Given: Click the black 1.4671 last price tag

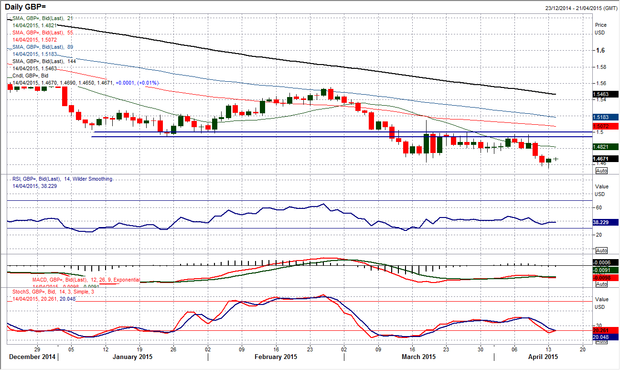Looking at the screenshot, I should click(605, 159).
